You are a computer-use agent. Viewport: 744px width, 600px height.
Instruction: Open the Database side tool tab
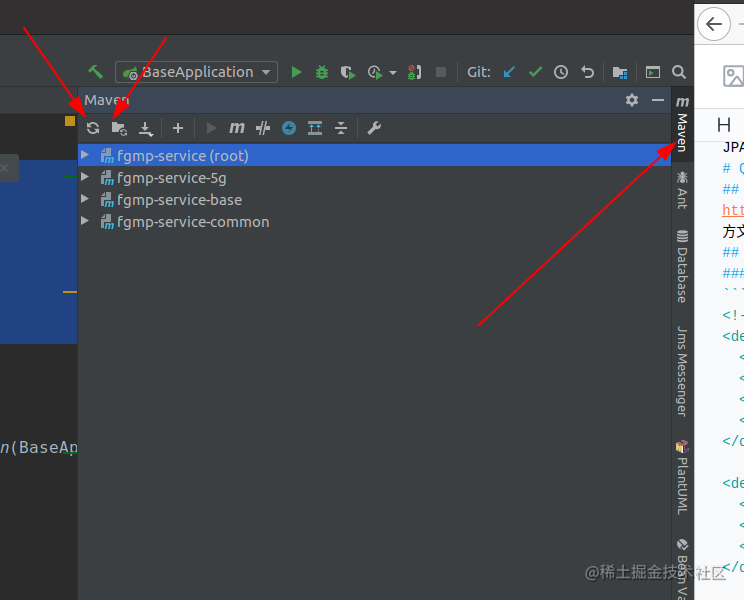tap(682, 266)
